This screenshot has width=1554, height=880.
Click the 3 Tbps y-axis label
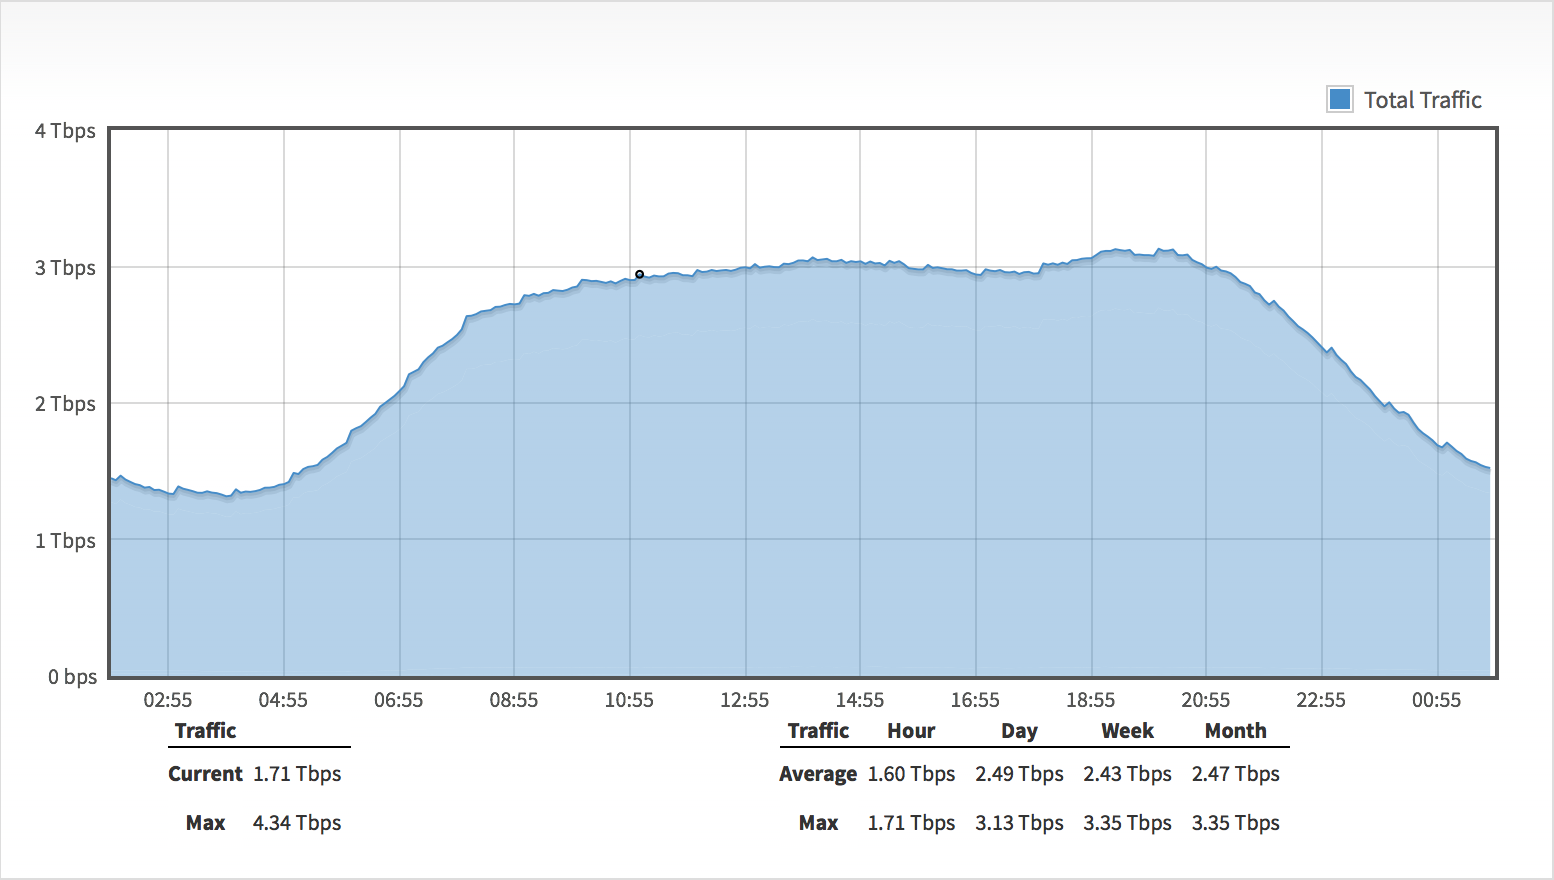tap(65, 268)
